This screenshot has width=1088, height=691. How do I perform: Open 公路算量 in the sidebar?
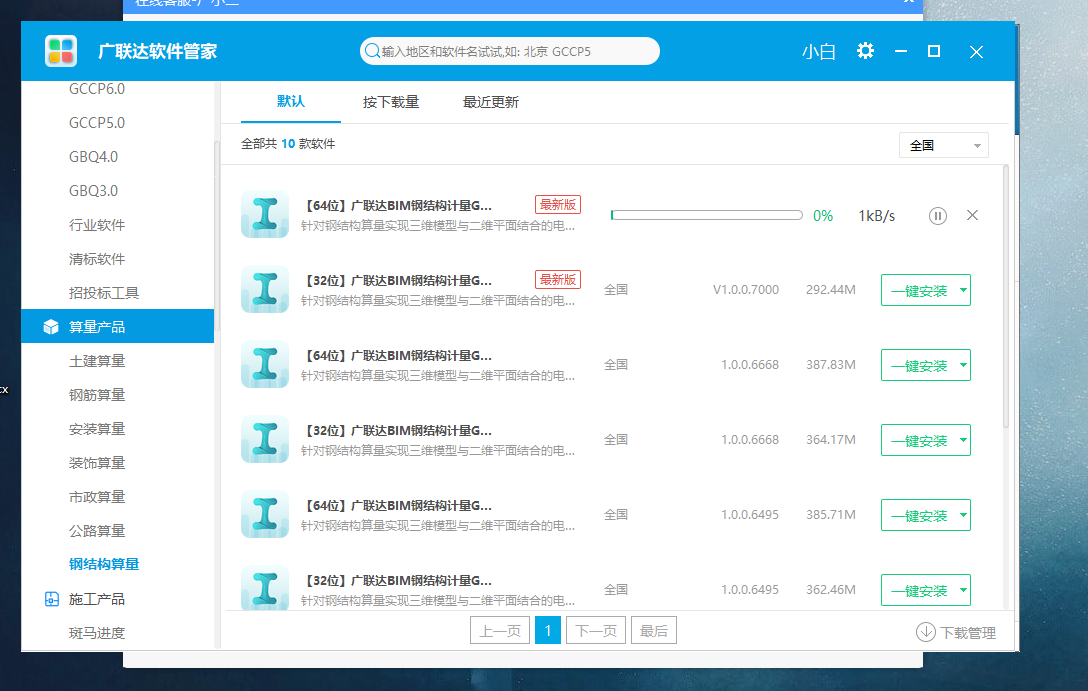click(x=96, y=531)
